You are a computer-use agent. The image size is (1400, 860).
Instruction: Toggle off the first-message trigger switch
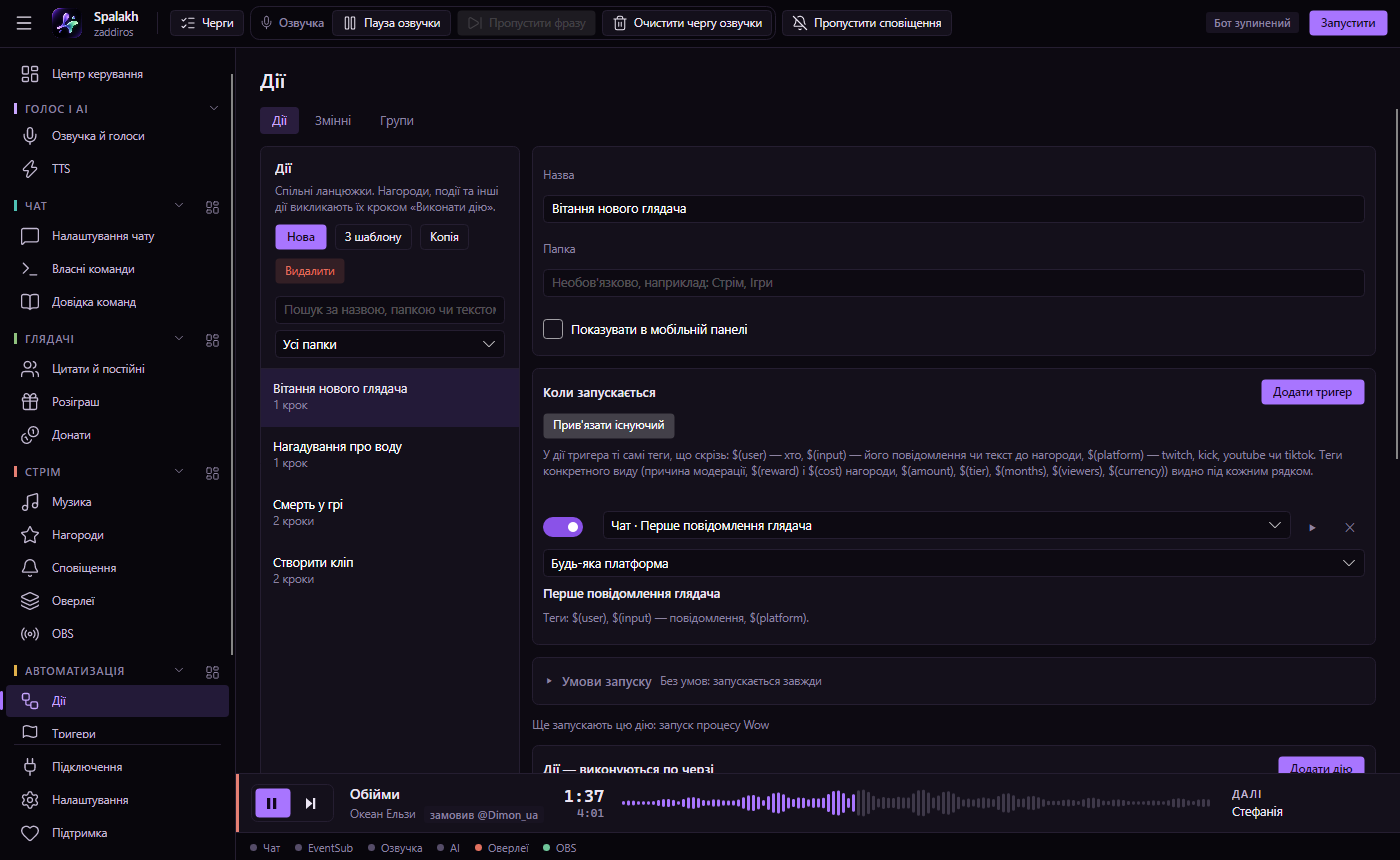click(563, 526)
